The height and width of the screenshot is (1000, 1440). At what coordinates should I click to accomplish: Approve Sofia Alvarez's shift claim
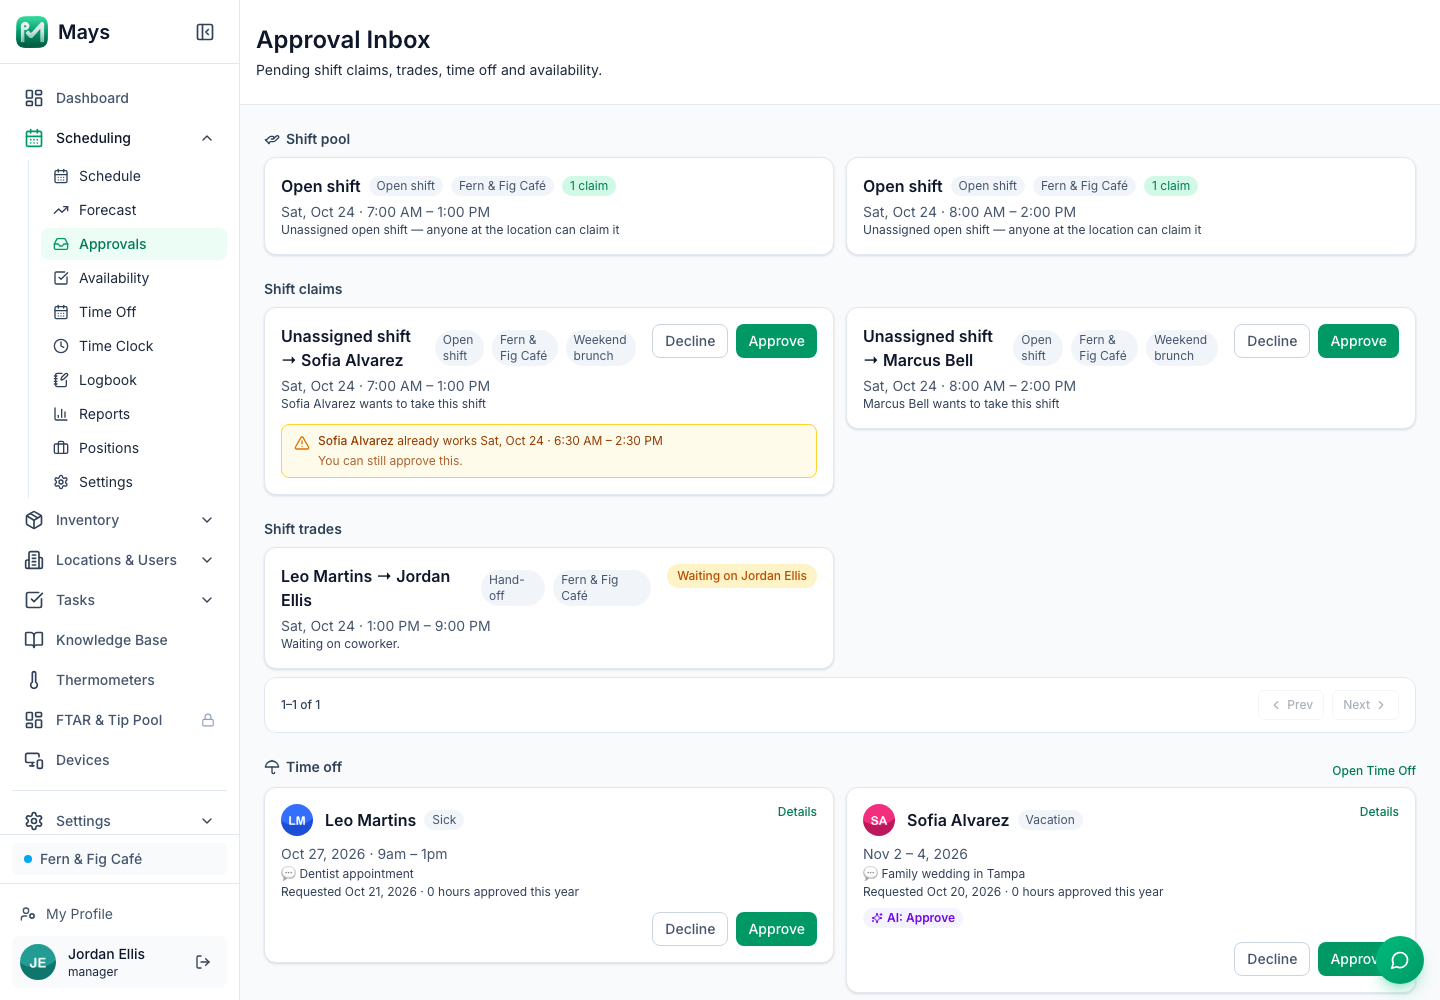[x=776, y=341]
